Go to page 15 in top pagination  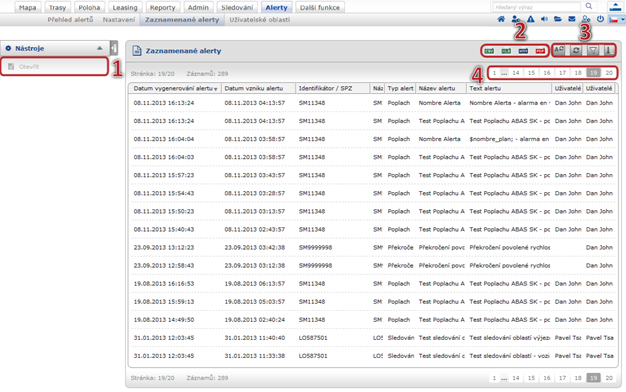531,73
